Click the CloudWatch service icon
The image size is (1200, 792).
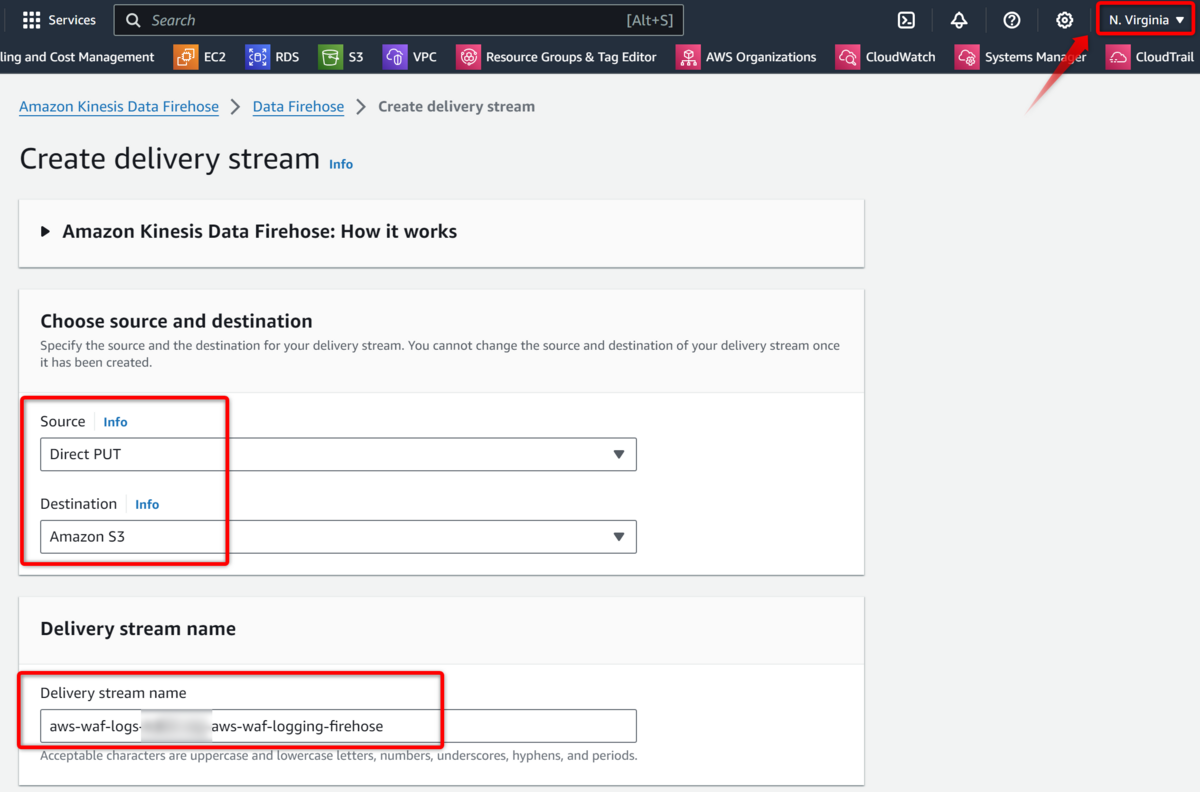(x=848, y=57)
